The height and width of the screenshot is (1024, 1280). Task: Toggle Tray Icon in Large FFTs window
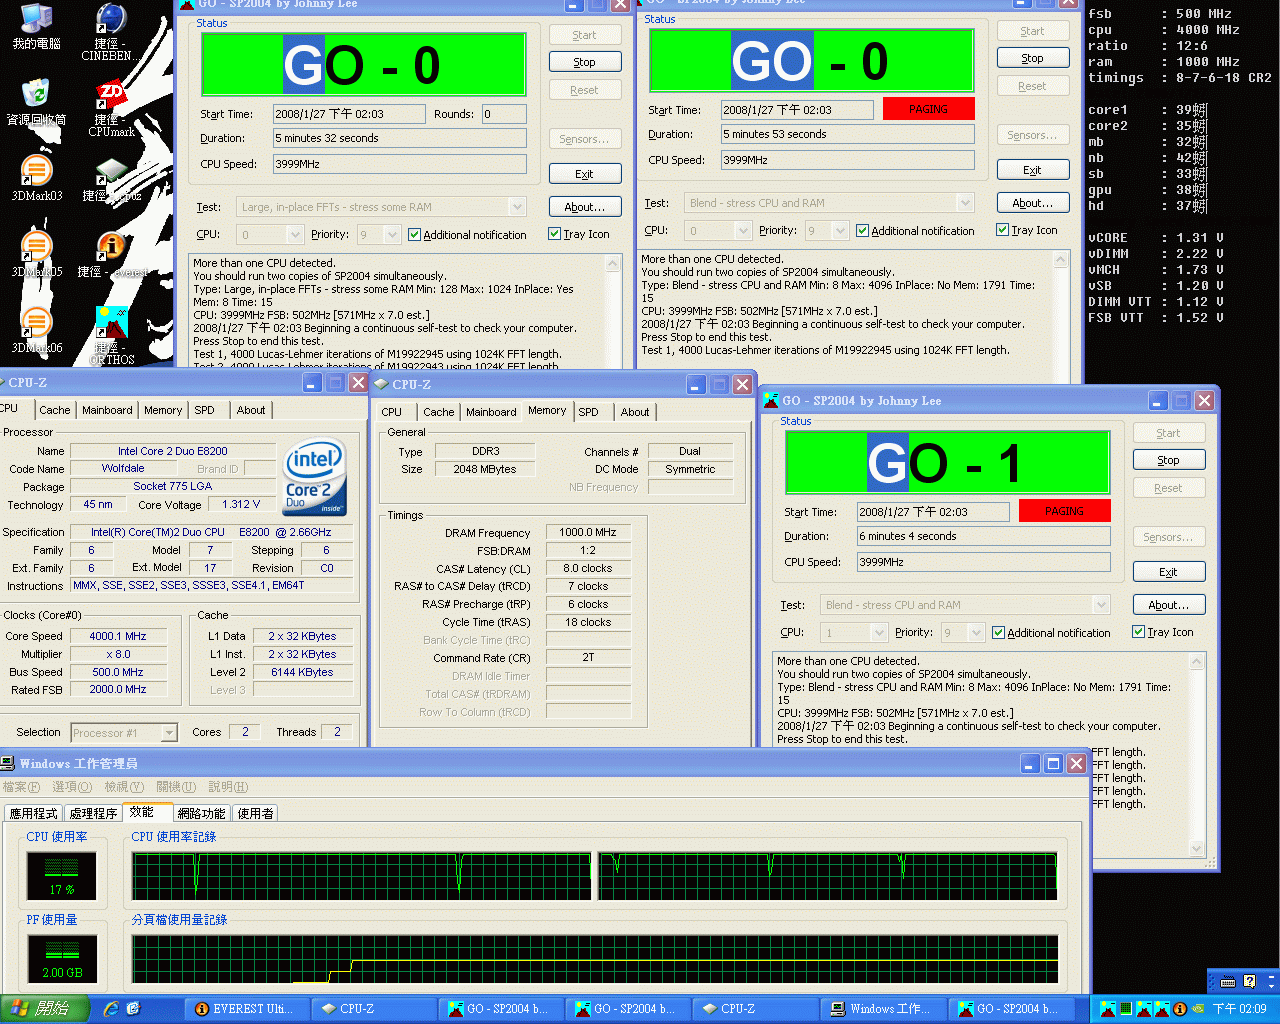pyautogui.click(x=555, y=234)
